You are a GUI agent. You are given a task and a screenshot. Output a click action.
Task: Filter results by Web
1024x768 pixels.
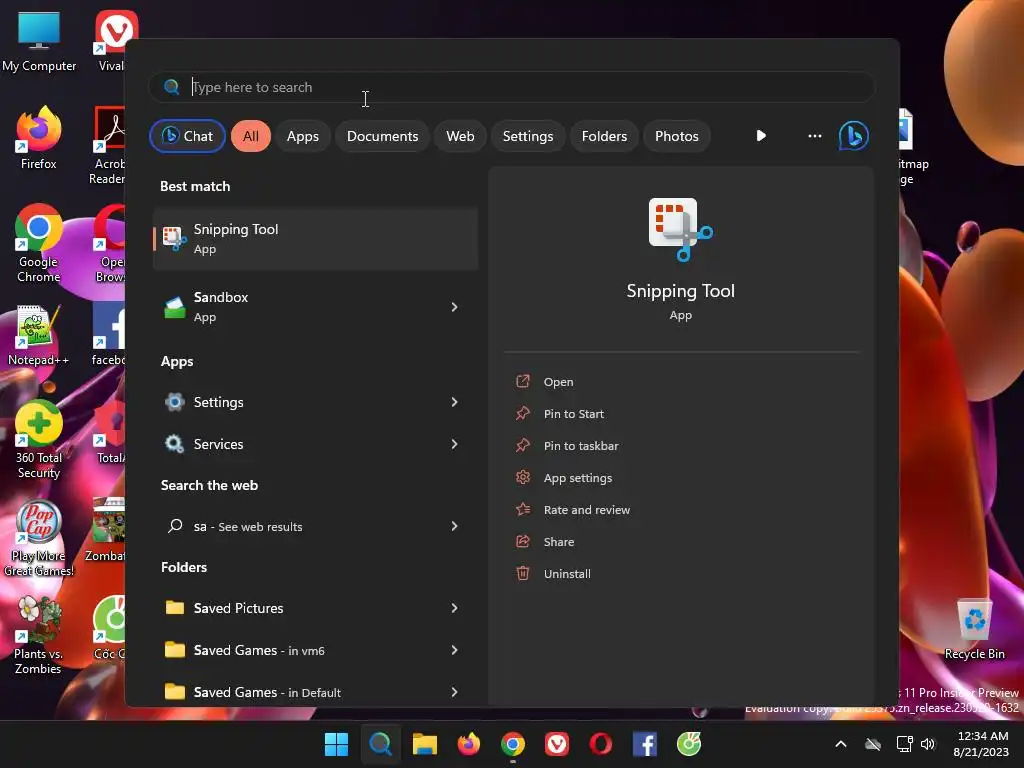460,136
